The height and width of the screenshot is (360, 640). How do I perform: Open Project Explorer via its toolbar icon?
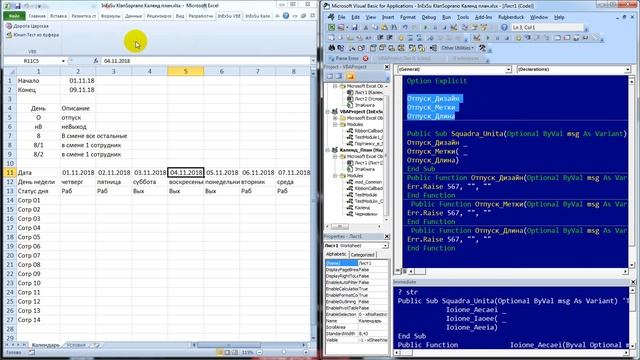465,27
